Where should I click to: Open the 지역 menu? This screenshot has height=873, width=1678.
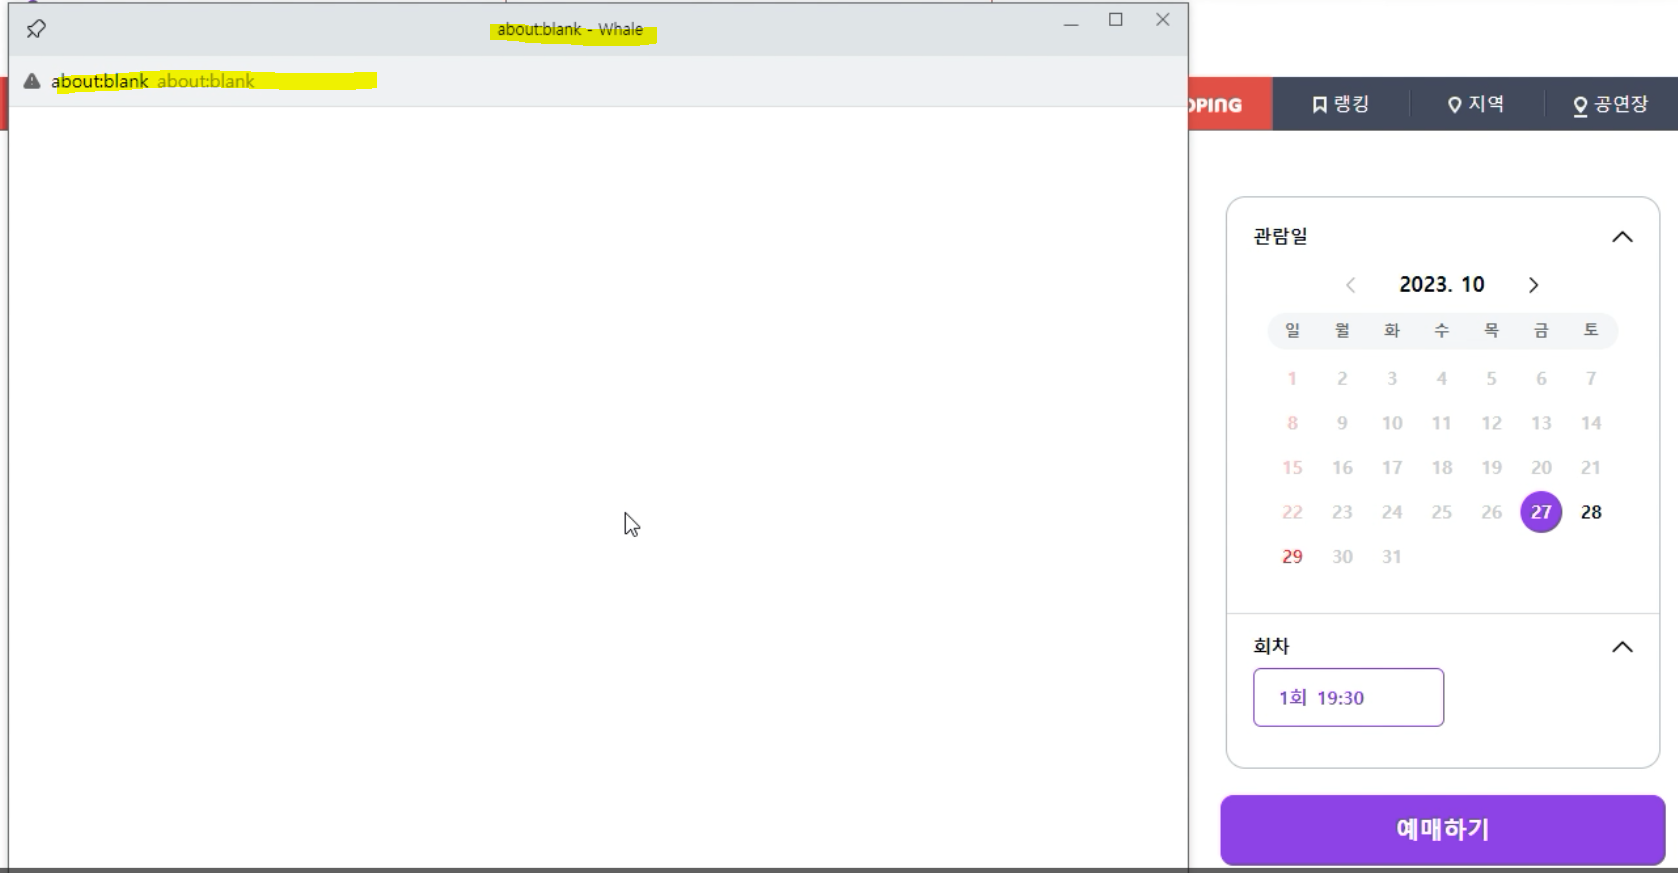[1476, 104]
